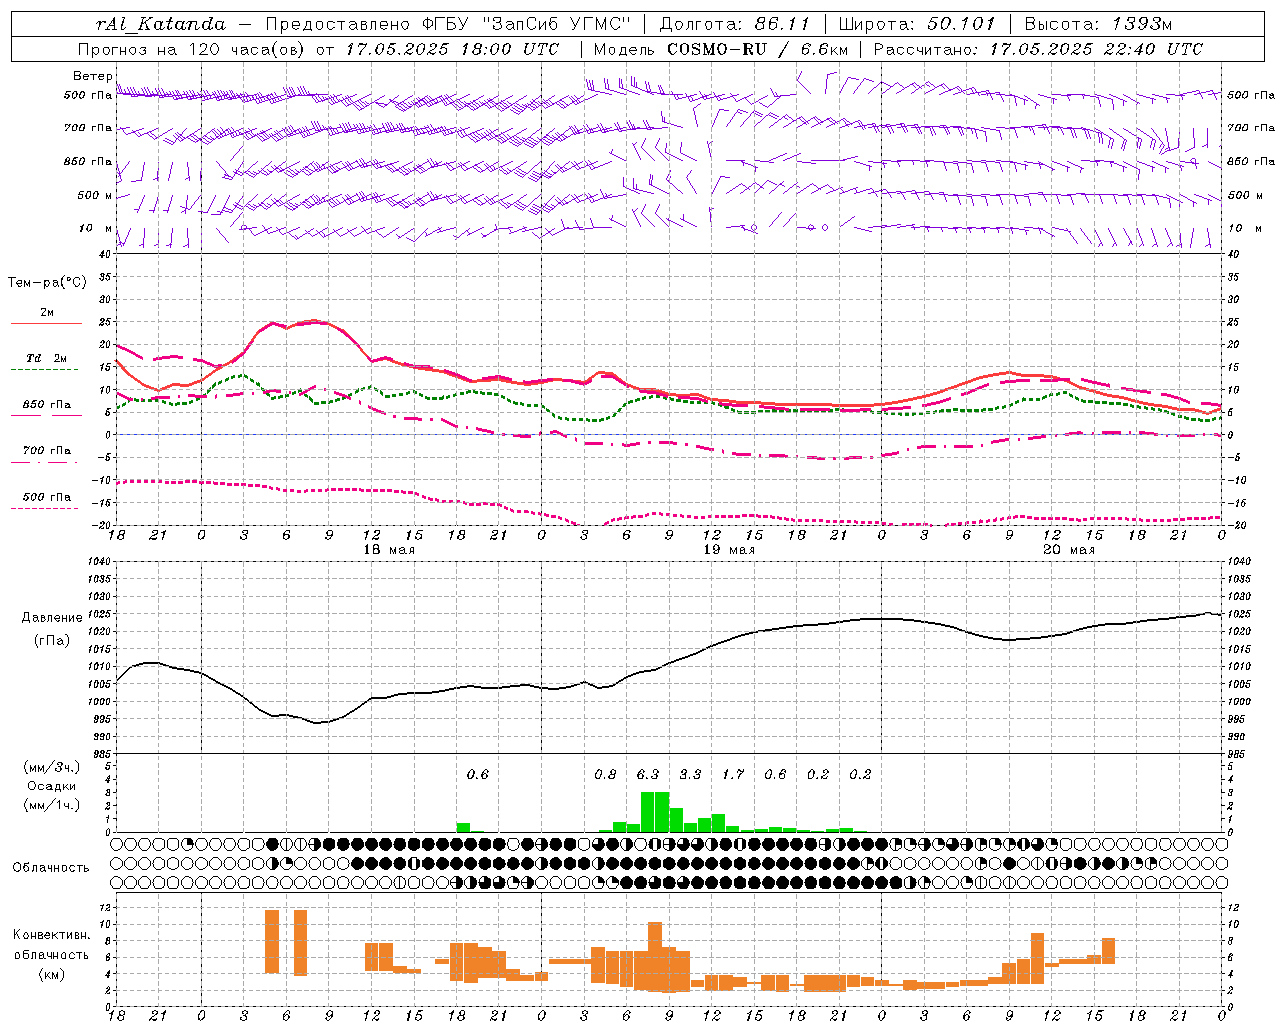Screen dimensions: 1280x1024
Task: Select the 700 гПа temperature legend entry
Action: (47, 450)
